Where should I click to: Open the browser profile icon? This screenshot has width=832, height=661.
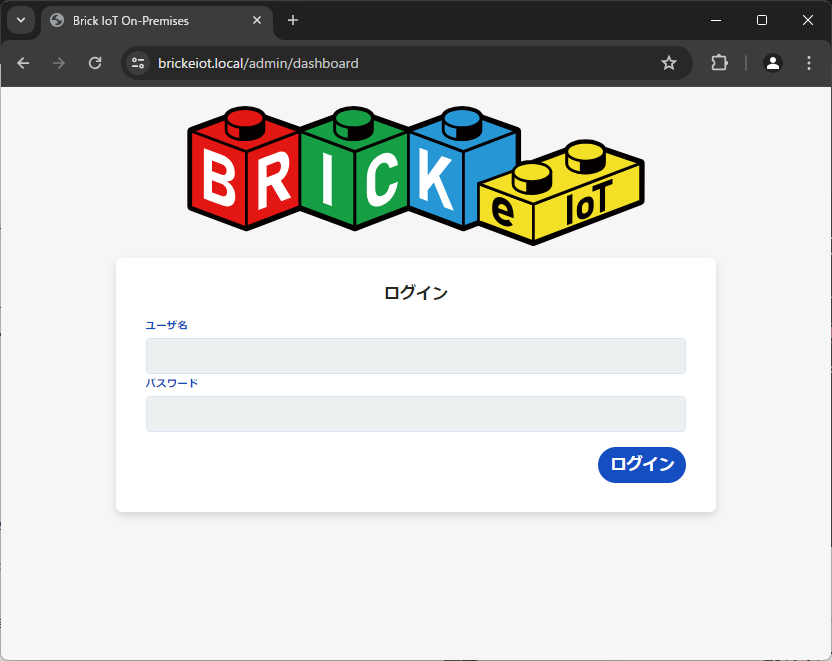772,63
